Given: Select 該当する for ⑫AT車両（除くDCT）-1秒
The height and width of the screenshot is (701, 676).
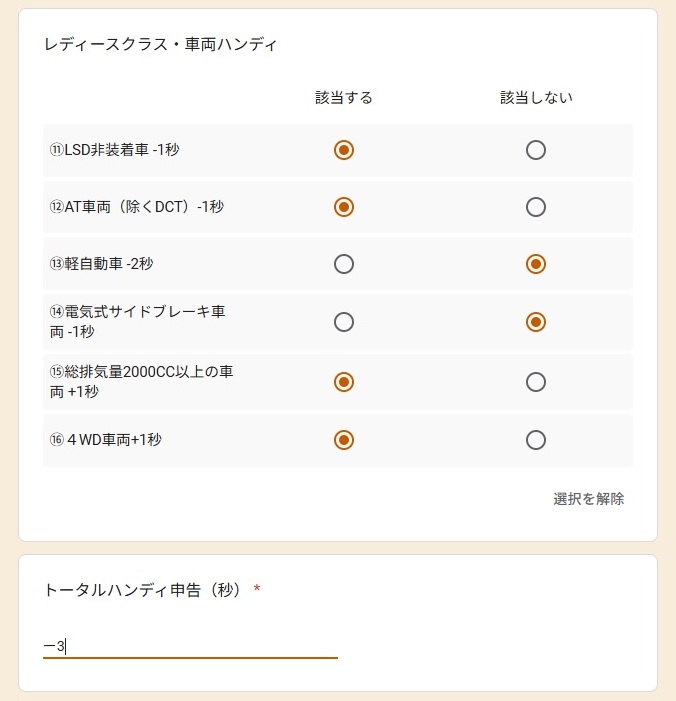Looking at the screenshot, I should (344, 207).
